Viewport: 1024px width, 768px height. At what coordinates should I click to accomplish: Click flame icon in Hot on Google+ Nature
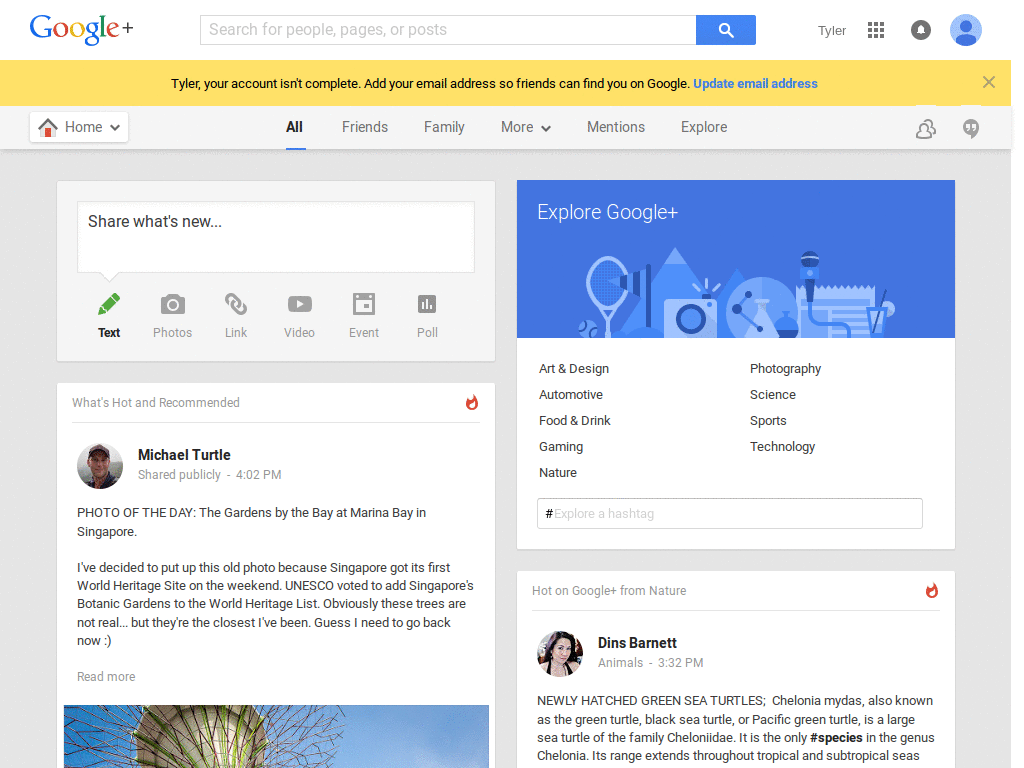tap(932, 590)
